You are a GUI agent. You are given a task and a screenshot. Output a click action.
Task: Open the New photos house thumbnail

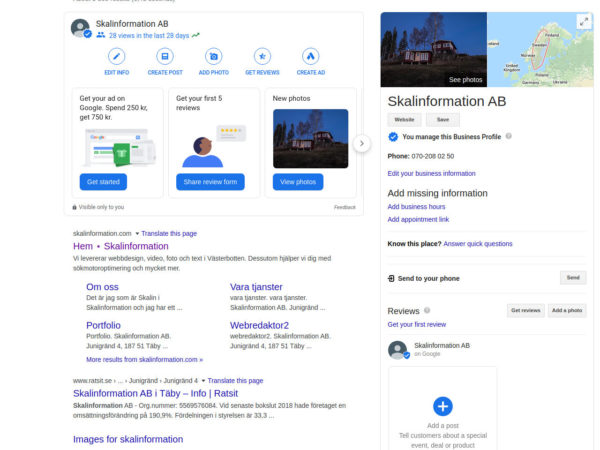[x=311, y=139]
